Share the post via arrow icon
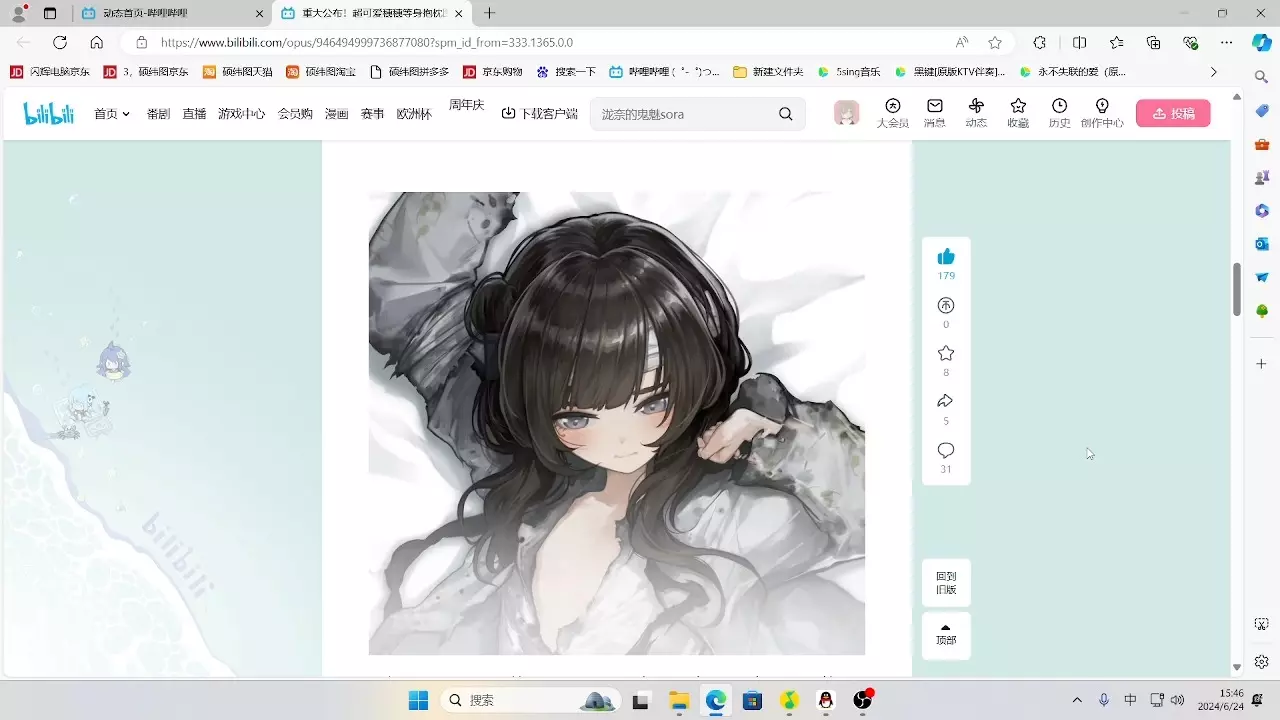The image size is (1280, 720). click(946, 401)
